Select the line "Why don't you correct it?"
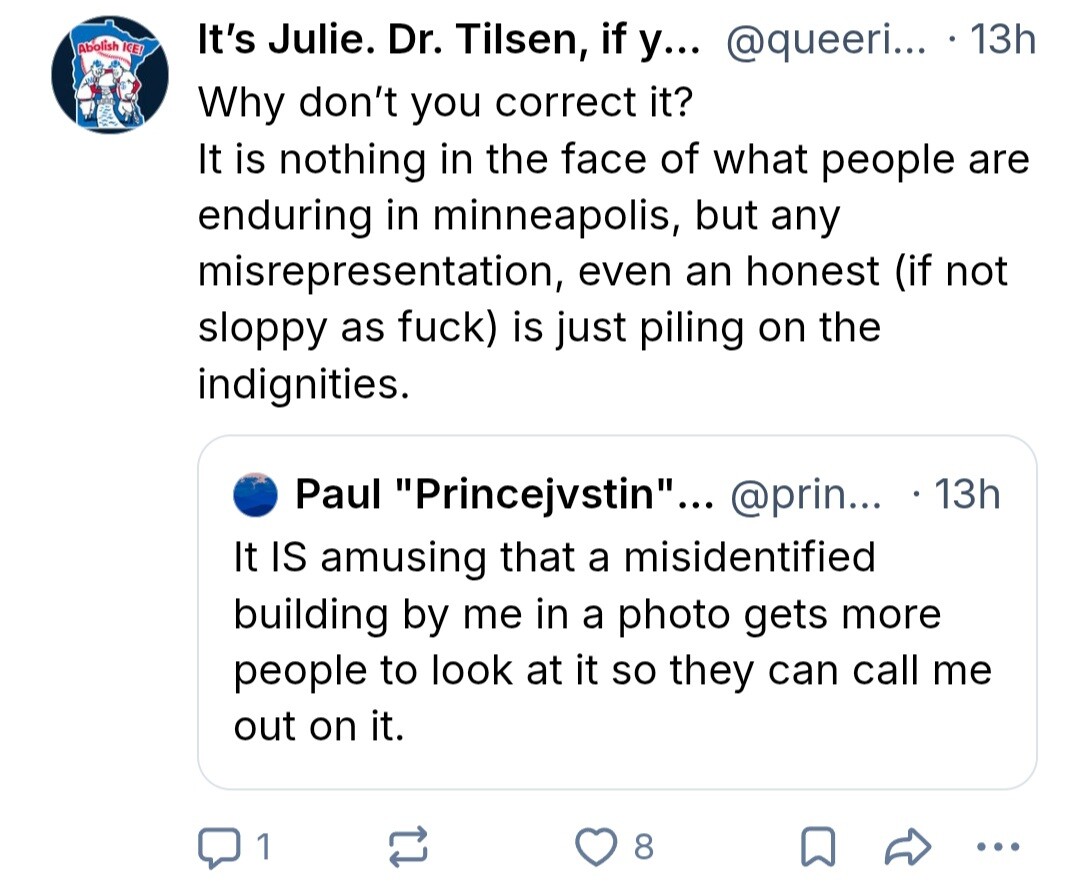 tap(446, 101)
